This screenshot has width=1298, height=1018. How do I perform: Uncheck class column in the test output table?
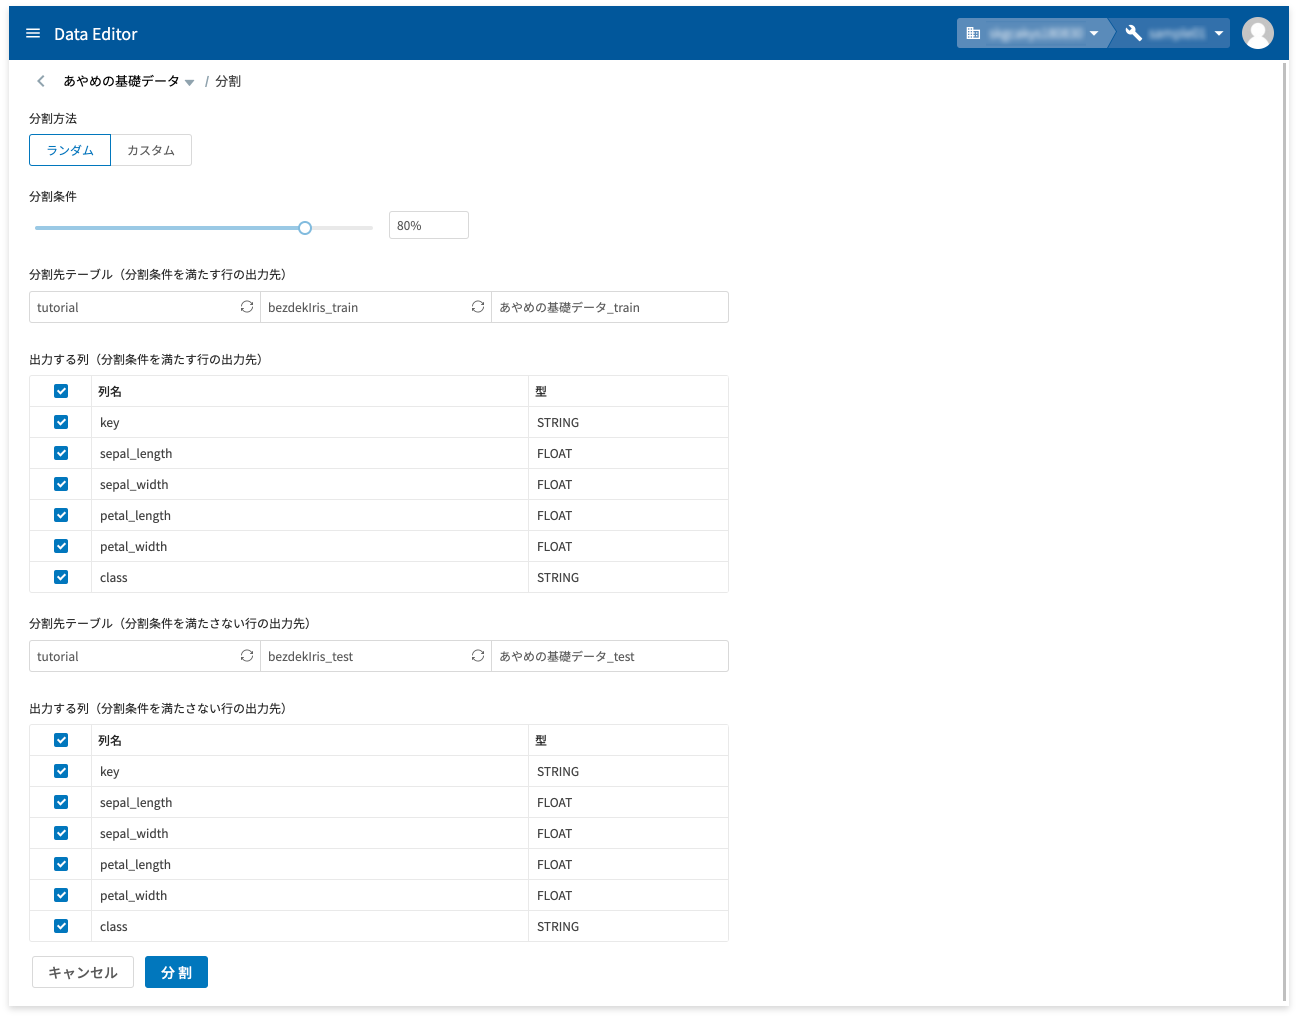coord(61,926)
